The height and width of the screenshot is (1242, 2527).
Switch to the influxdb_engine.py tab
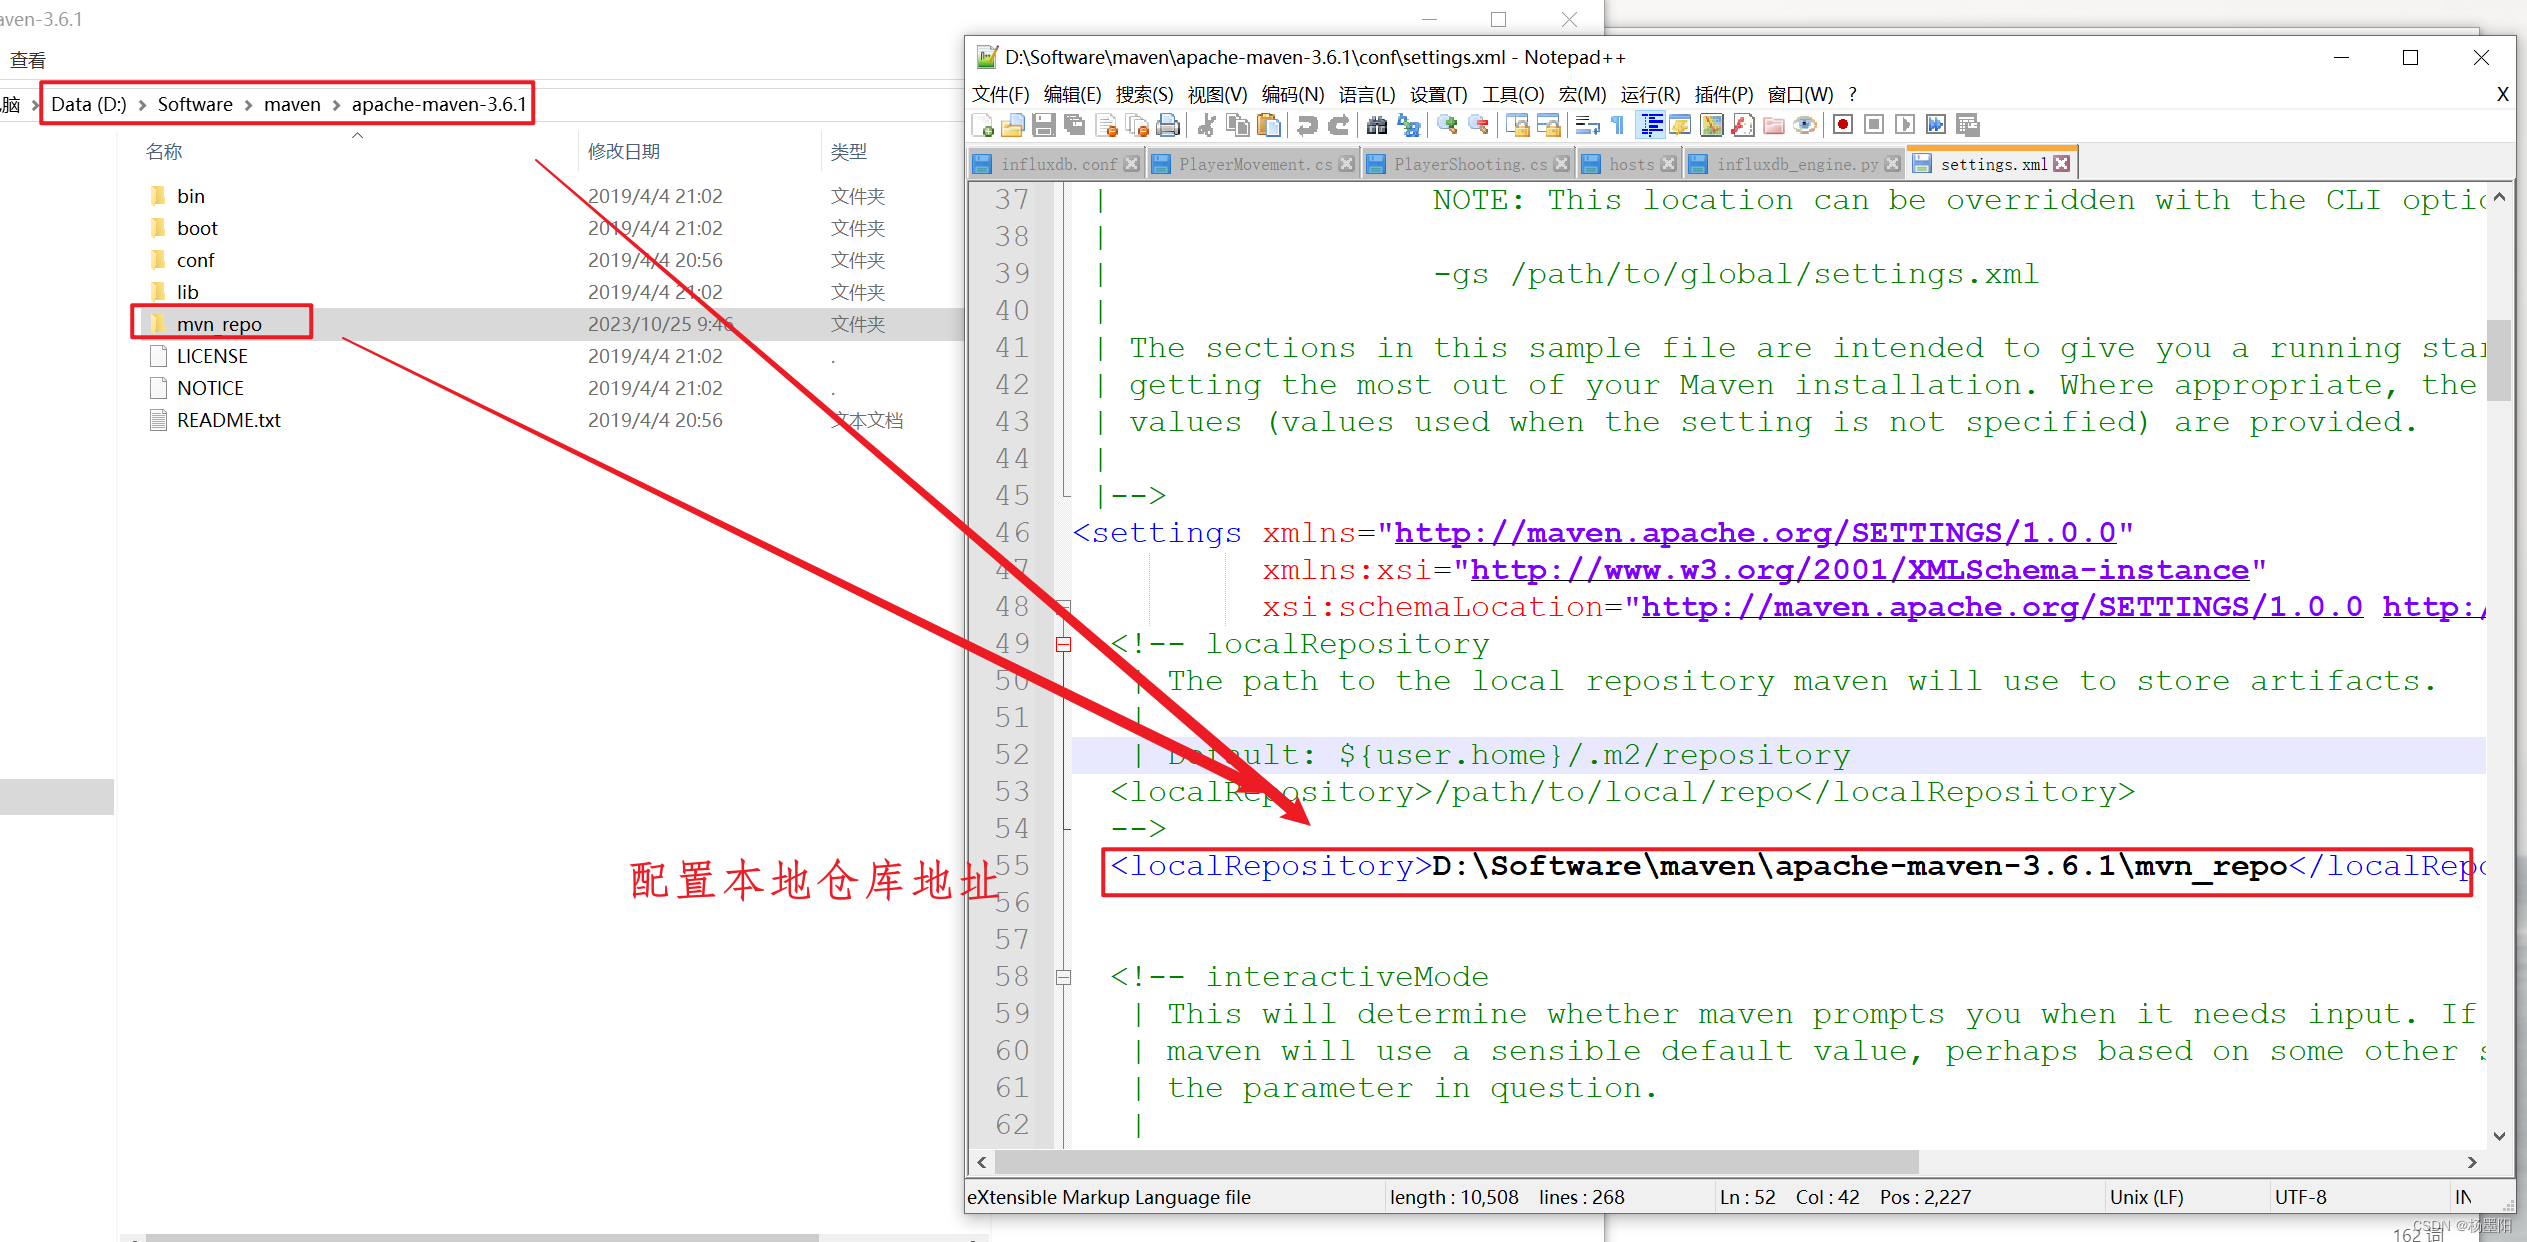click(1795, 164)
